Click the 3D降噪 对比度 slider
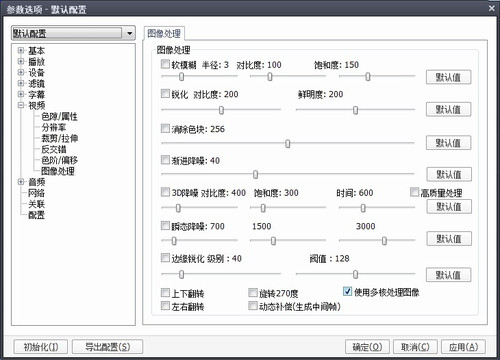The width and height of the screenshot is (500, 360). [x=199, y=208]
